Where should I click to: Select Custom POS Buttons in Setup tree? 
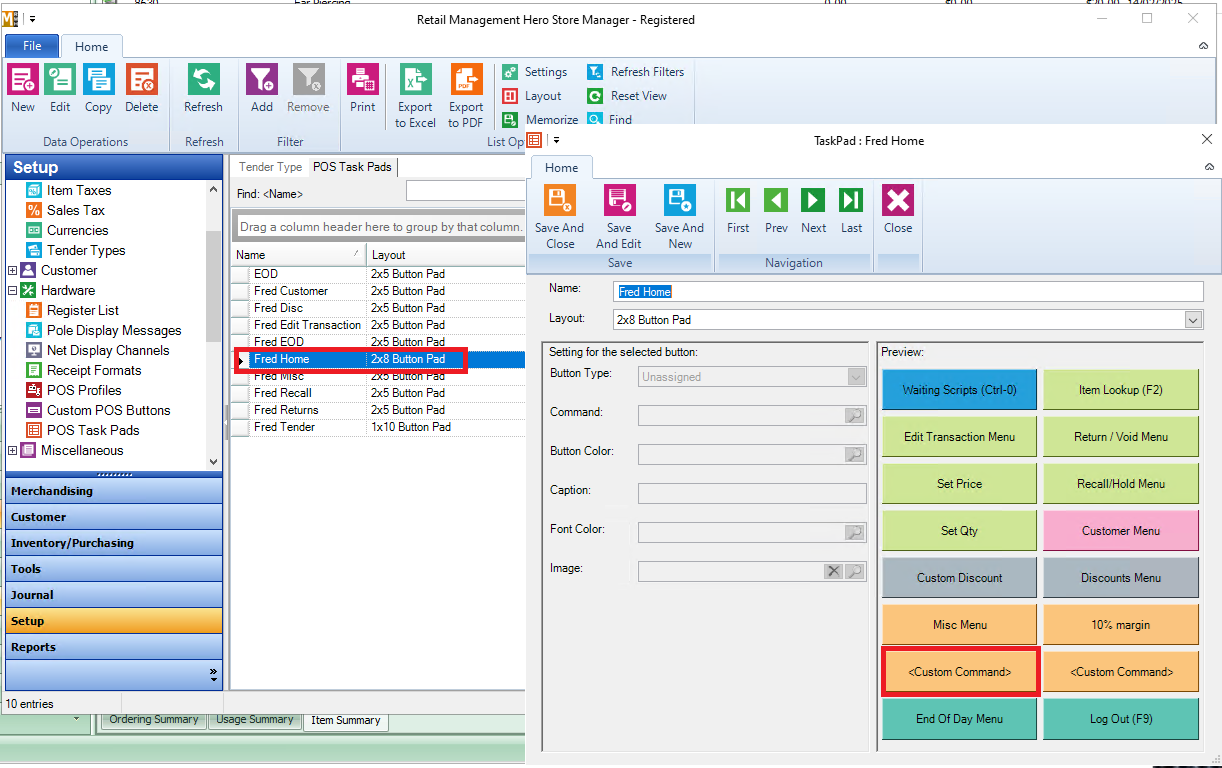pyautogui.click(x=109, y=410)
